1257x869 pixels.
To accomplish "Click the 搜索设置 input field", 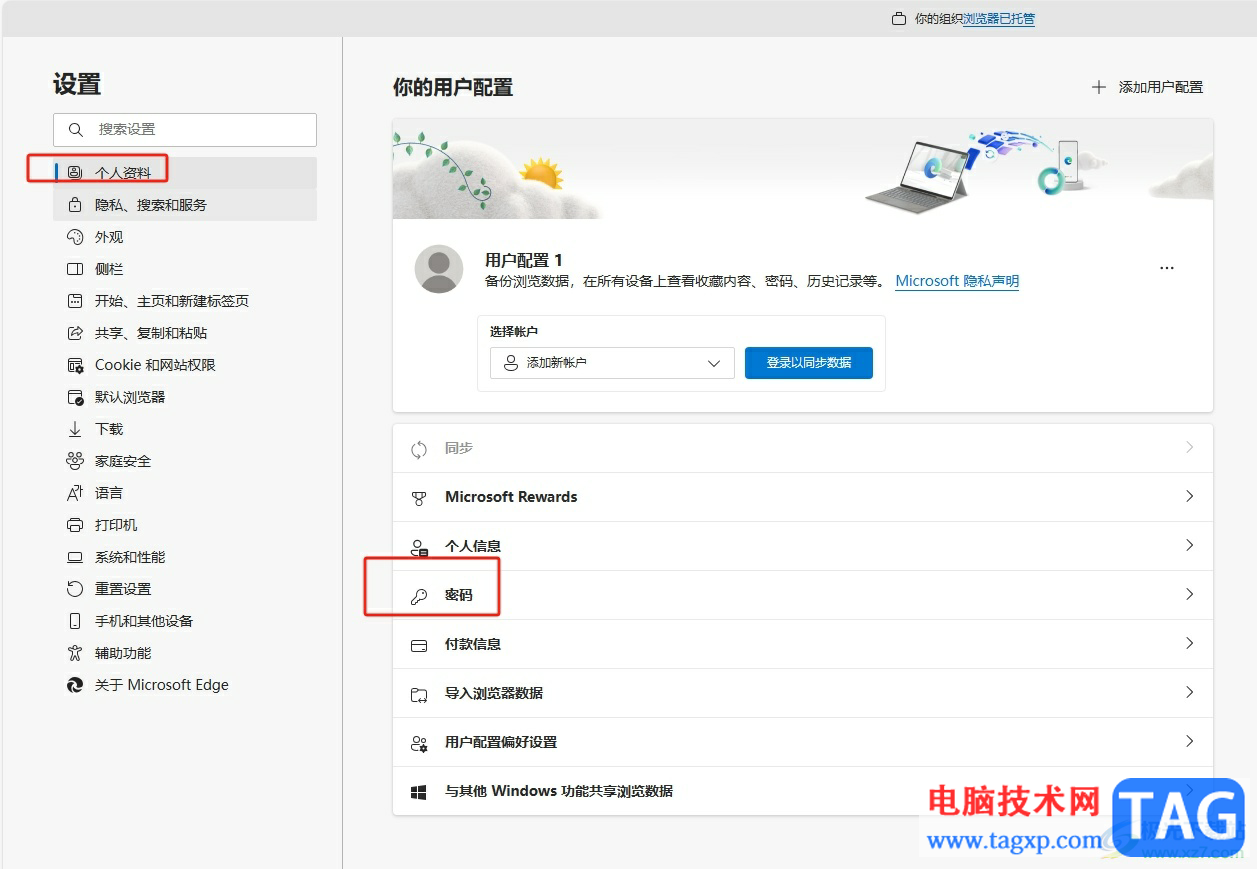I will click(x=185, y=130).
